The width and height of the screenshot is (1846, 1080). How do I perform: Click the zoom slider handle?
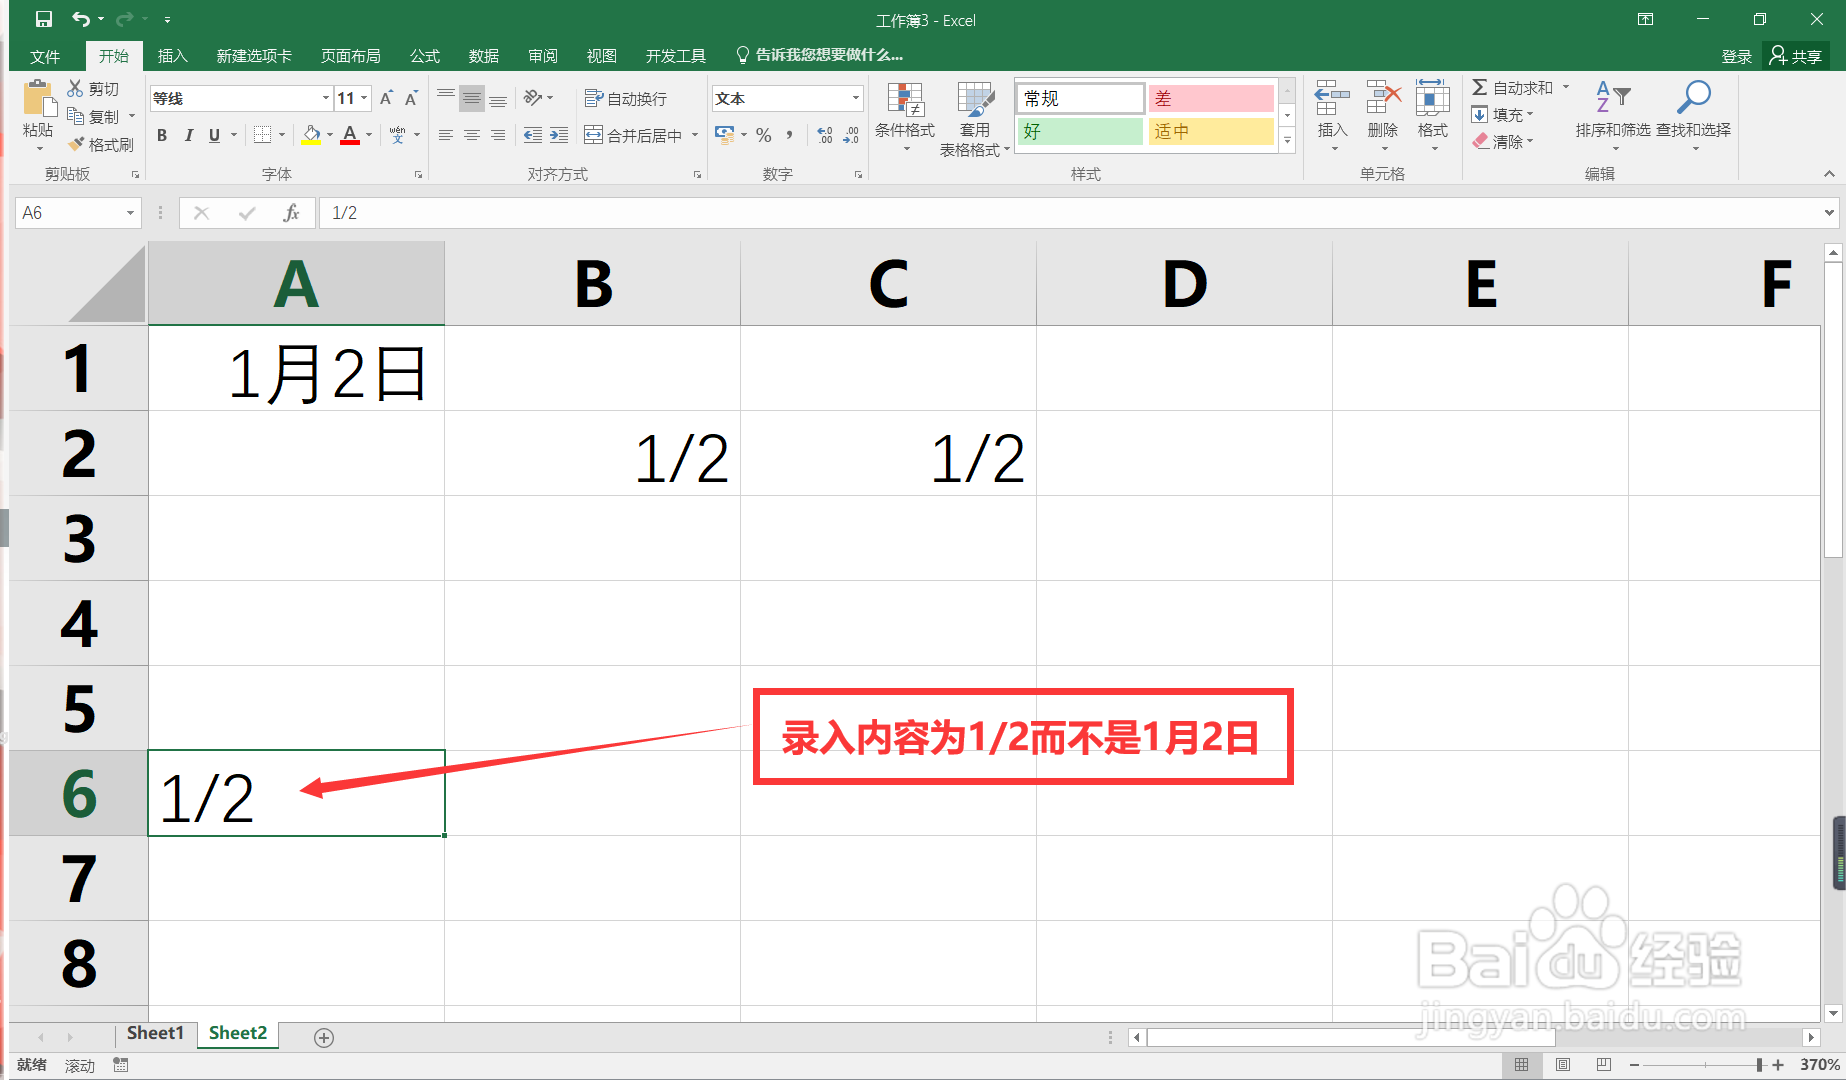(1759, 1065)
